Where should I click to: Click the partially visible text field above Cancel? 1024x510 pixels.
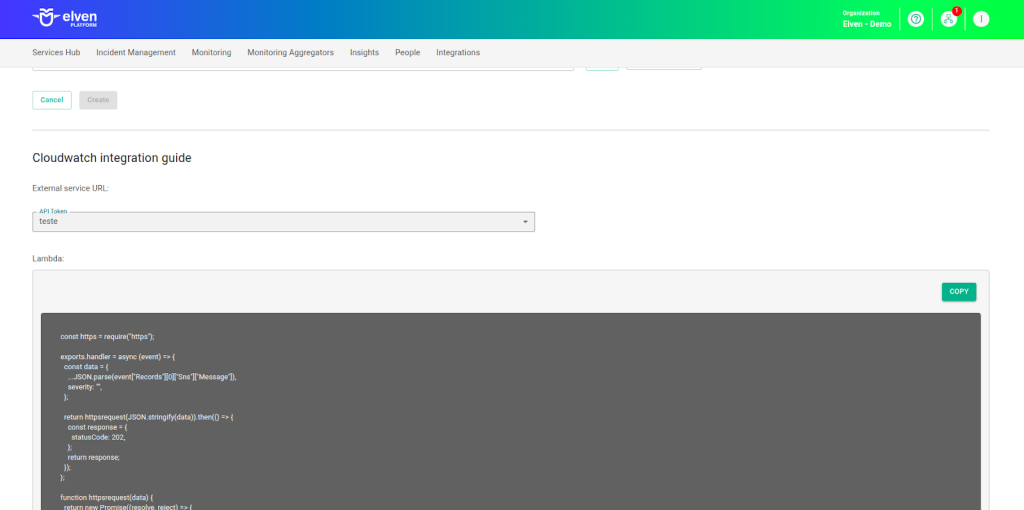pyautogui.click(x=300, y=66)
